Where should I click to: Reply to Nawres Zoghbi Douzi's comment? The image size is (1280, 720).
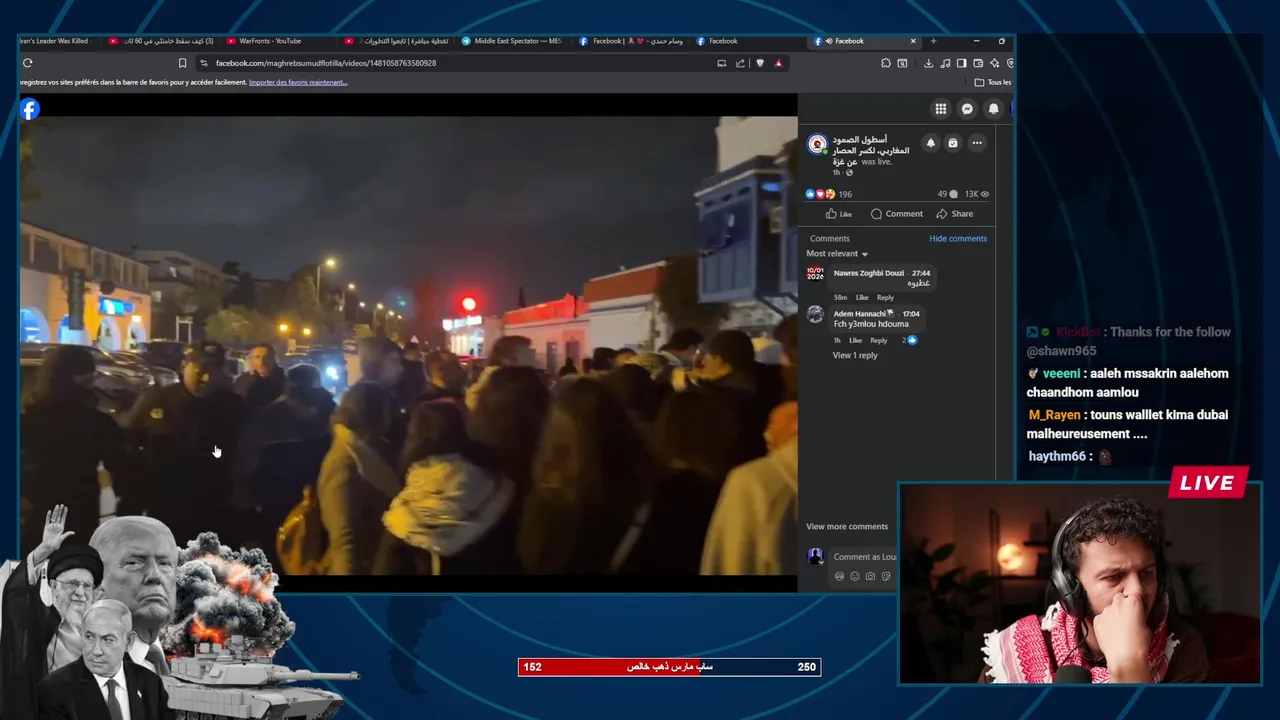pyautogui.click(x=886, y=297)
